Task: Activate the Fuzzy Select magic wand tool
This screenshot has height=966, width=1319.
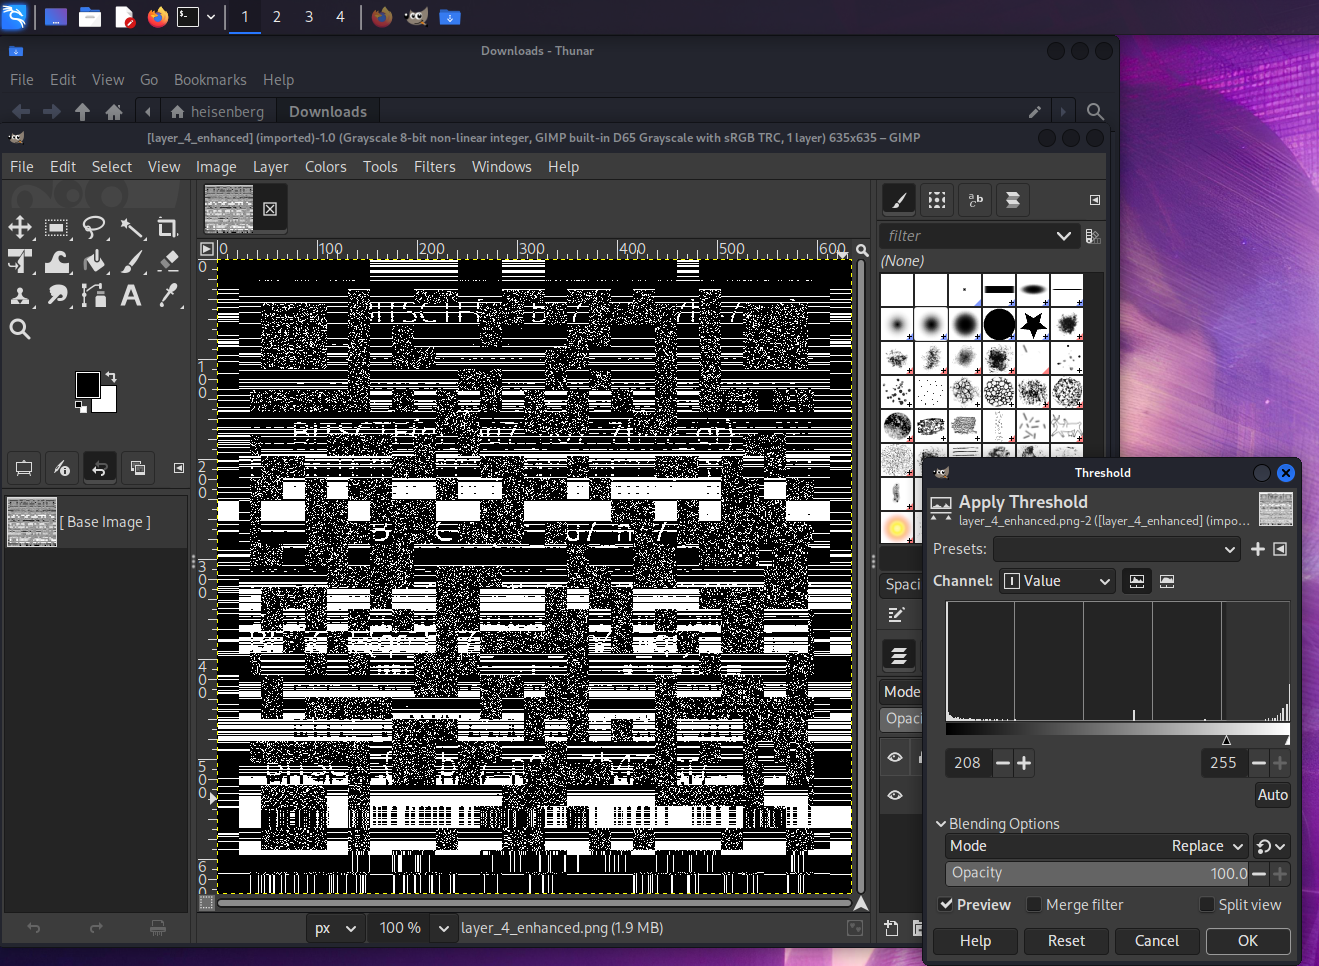Action: click(x=131, y=228)
